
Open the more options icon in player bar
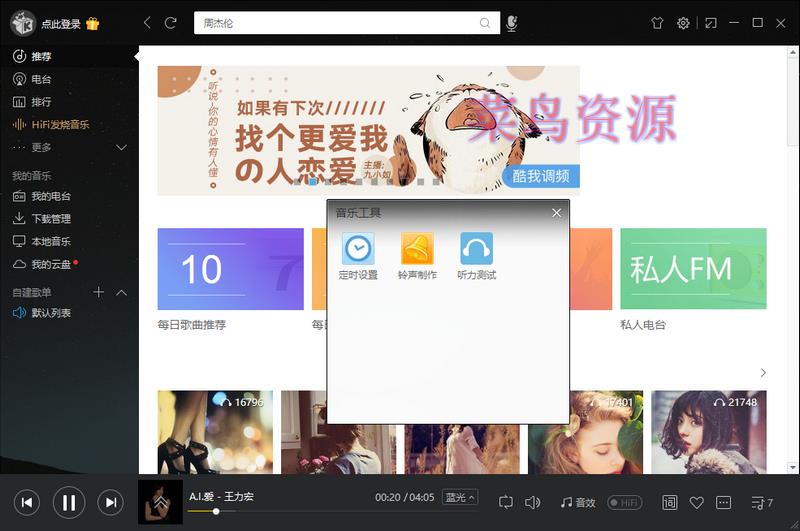723,502
